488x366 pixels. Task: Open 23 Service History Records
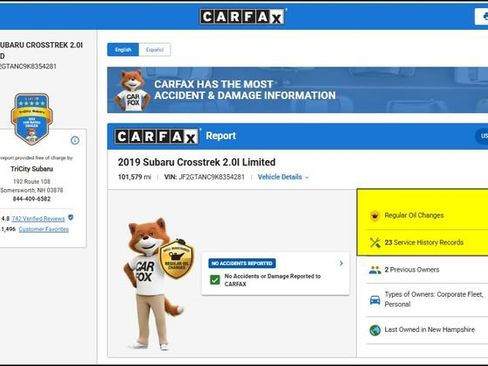pos(424,242)
